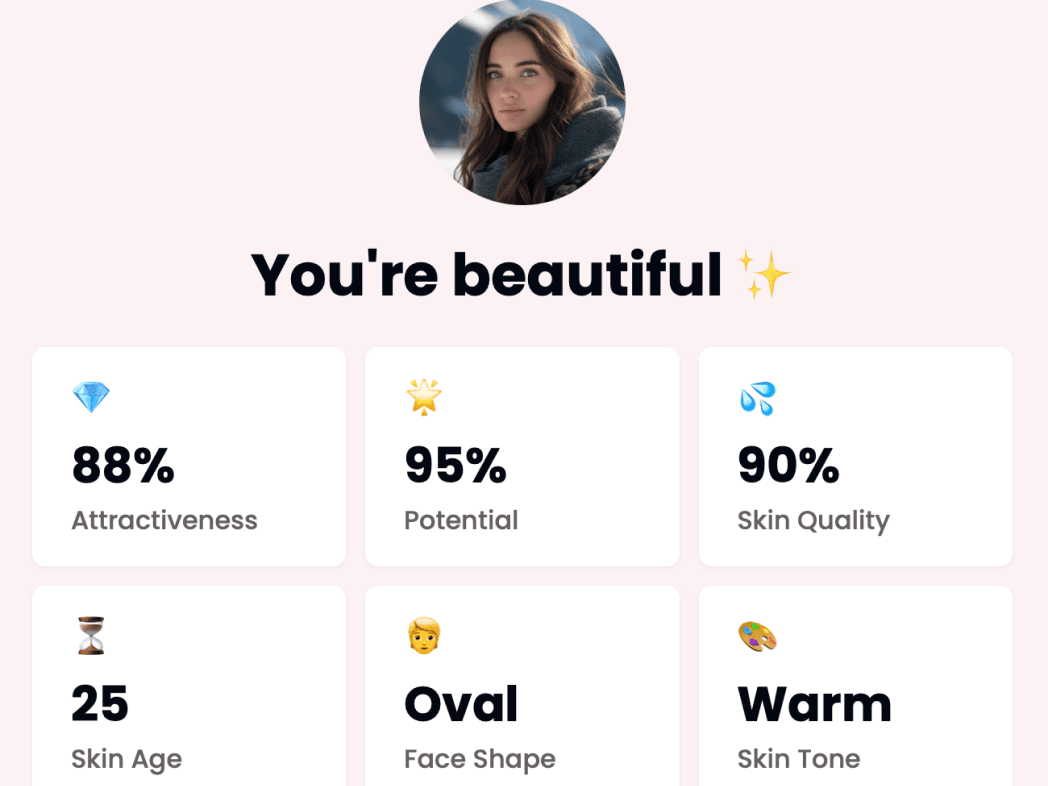1048x786 pixels.
Task: Select the glowing star icon above Potential
Action: [x=424, y=396]
